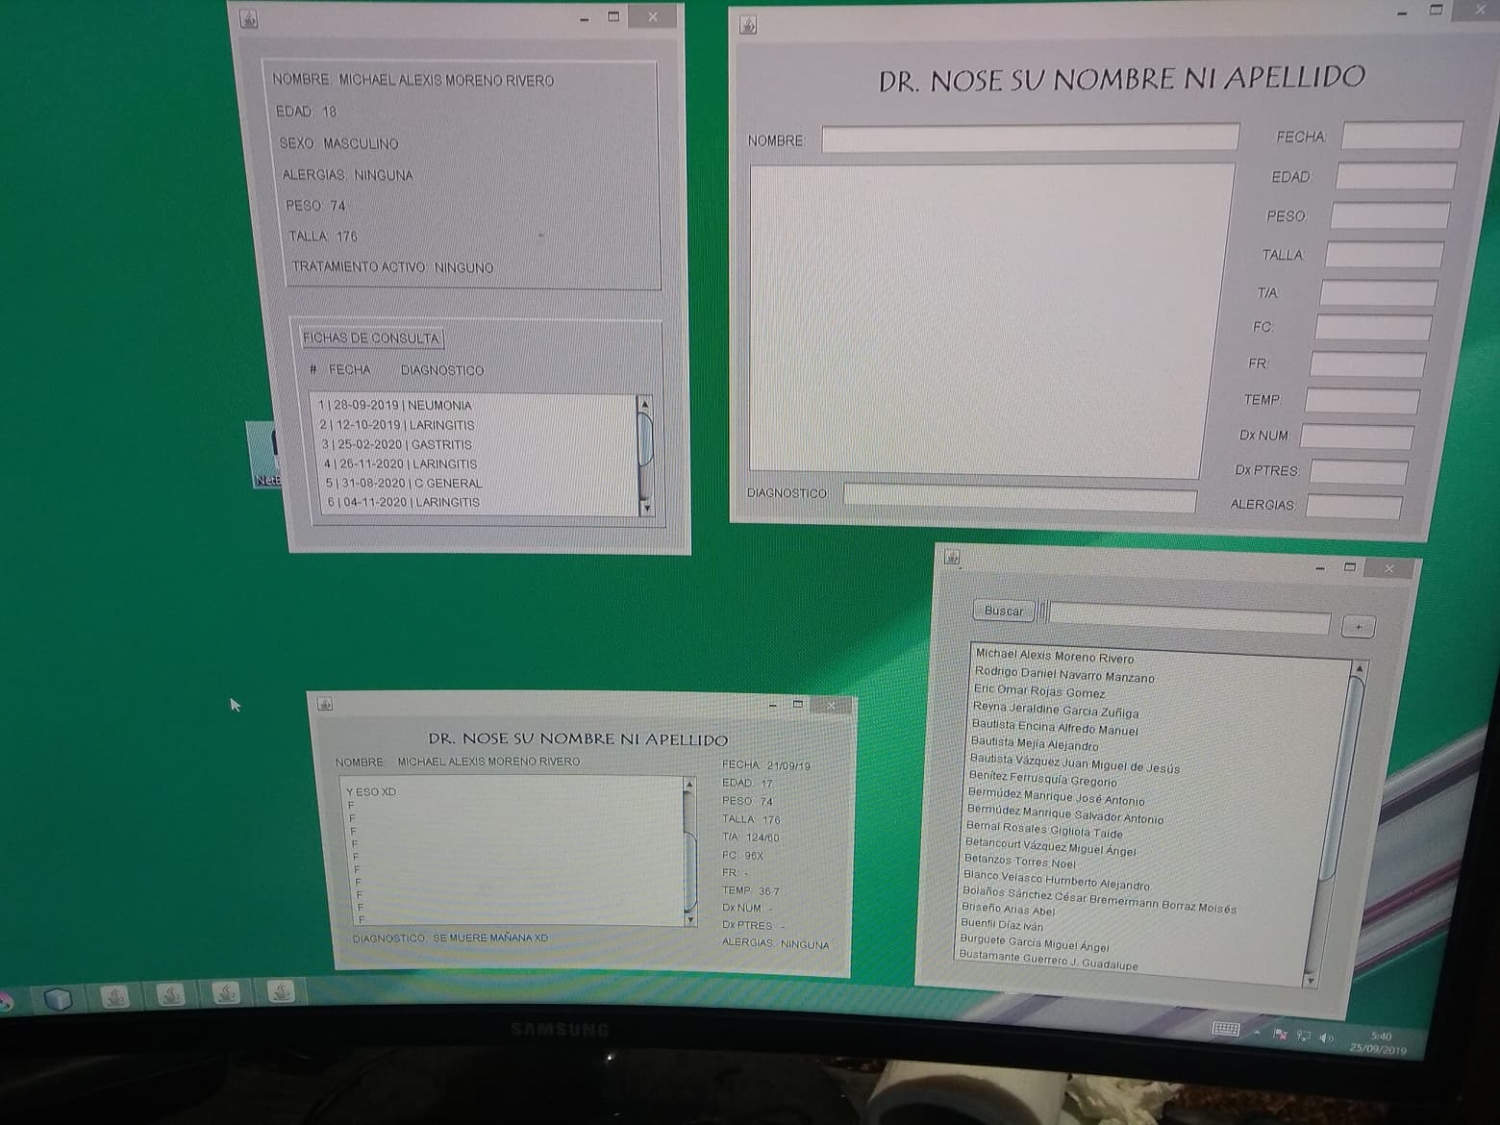Select Michael Alexis Moreno Rivero in patient list
This screenshot has height=1125, width=1500.
click(x=1054, y=656)
